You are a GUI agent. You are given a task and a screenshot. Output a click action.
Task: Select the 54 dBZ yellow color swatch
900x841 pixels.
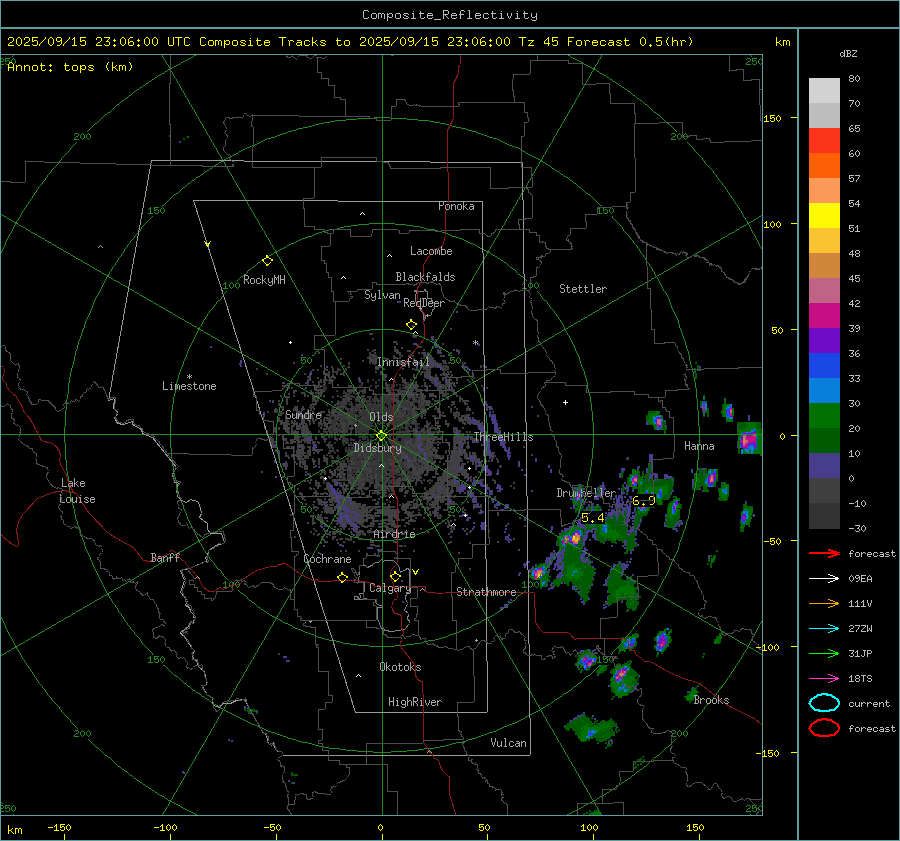pyautogui.click(x=824, y=215)
